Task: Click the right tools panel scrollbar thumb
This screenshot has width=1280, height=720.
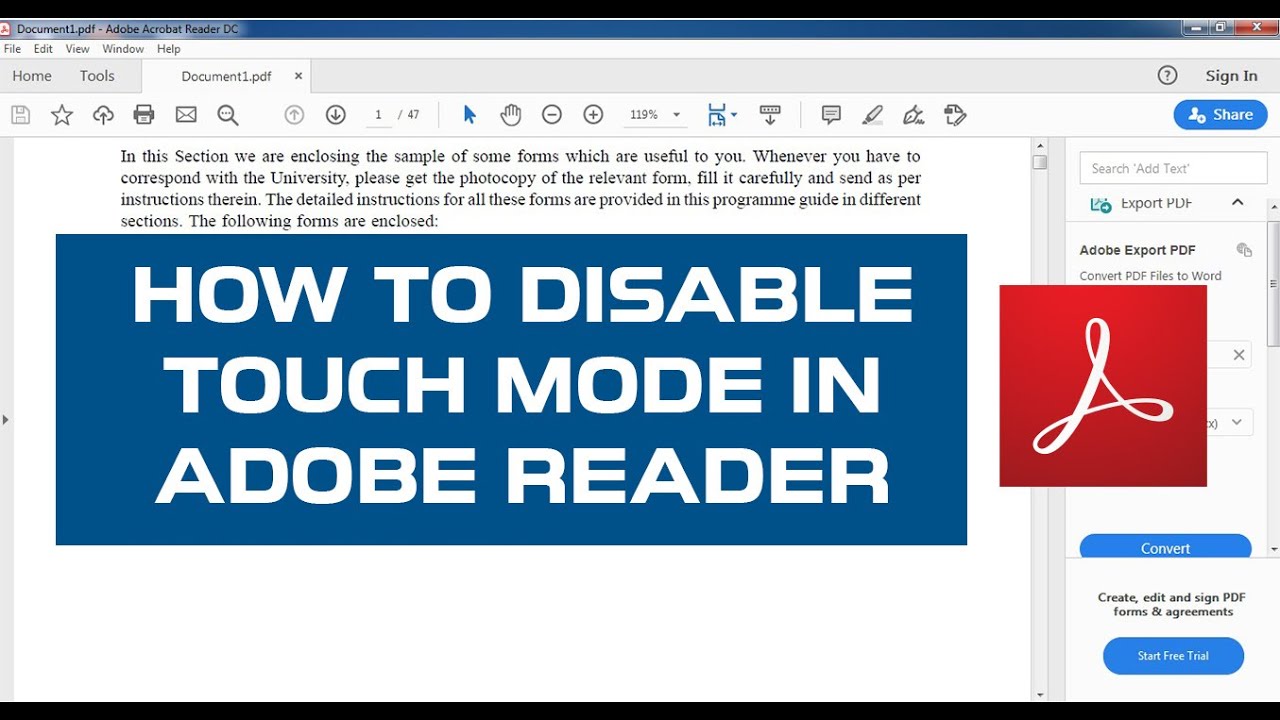Action: [1273, 285]
